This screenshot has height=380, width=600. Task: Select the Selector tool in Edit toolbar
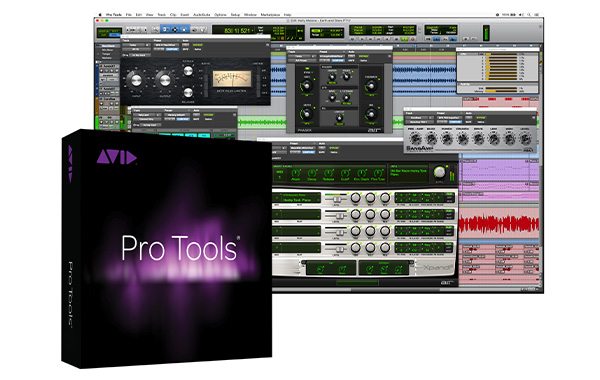coord(175,29)
